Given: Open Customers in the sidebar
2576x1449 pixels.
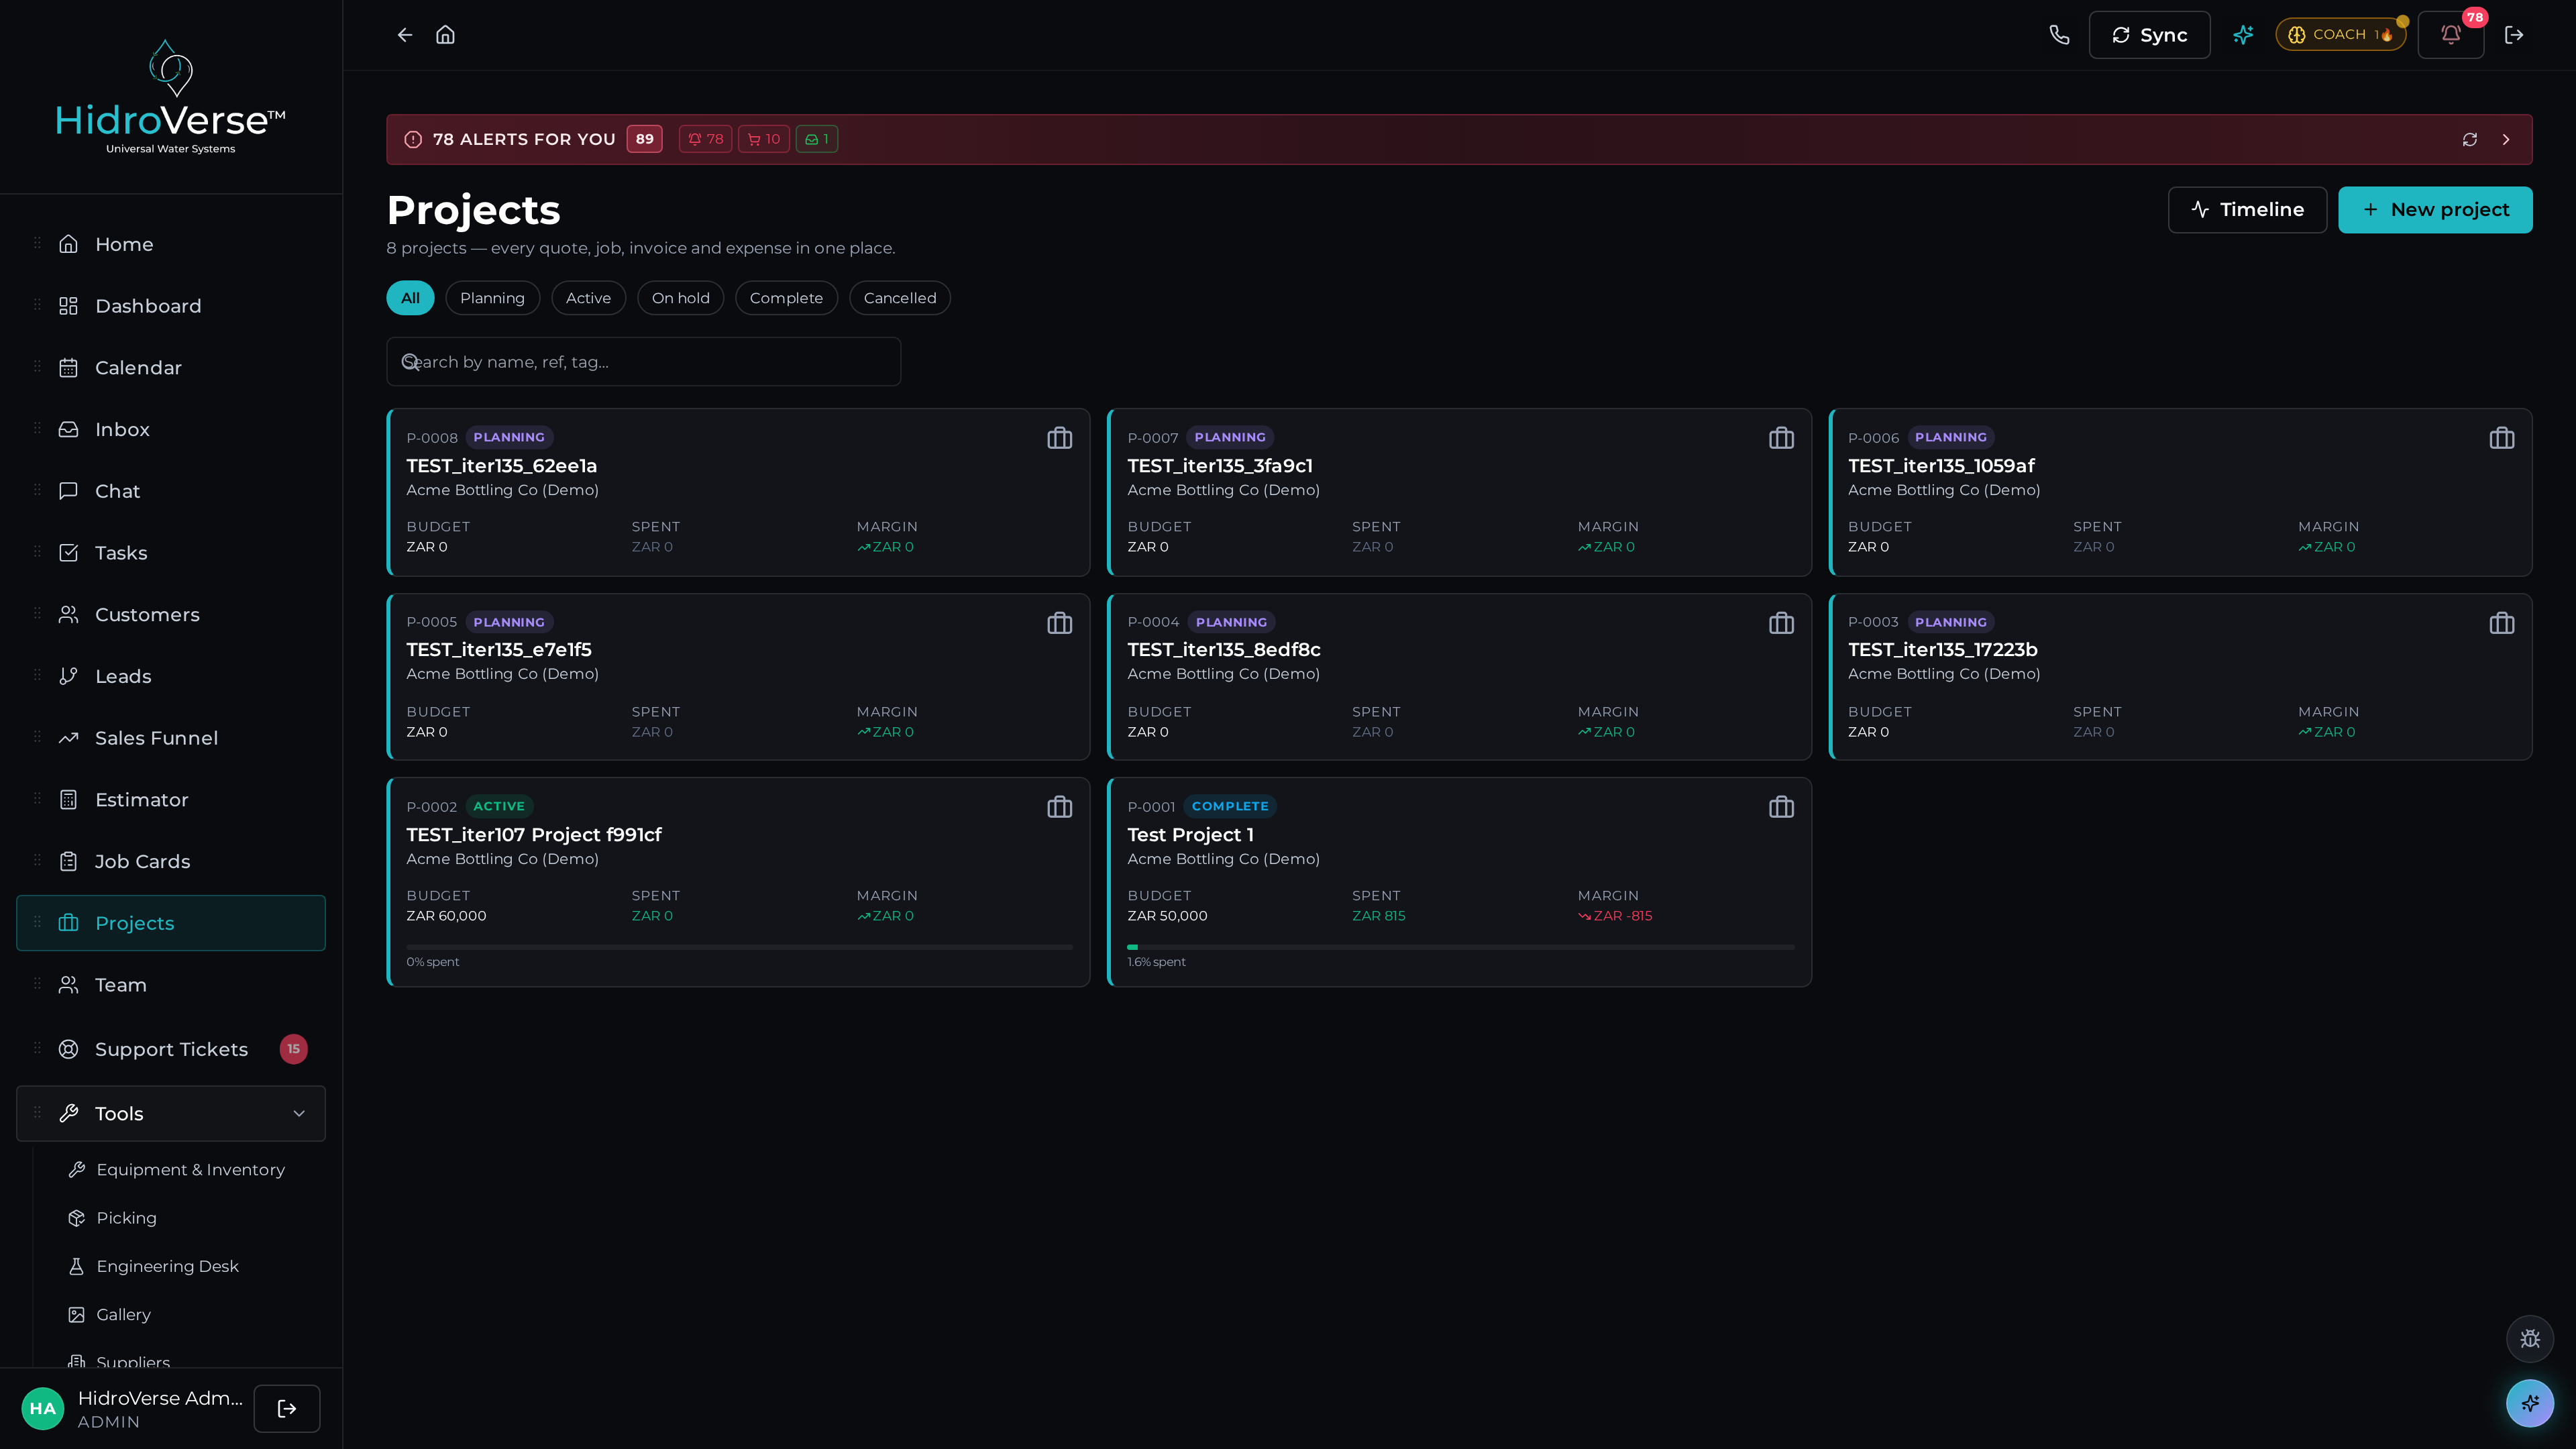Looking at the screenshot, I should pyautogui.click(x=171, y=615).
